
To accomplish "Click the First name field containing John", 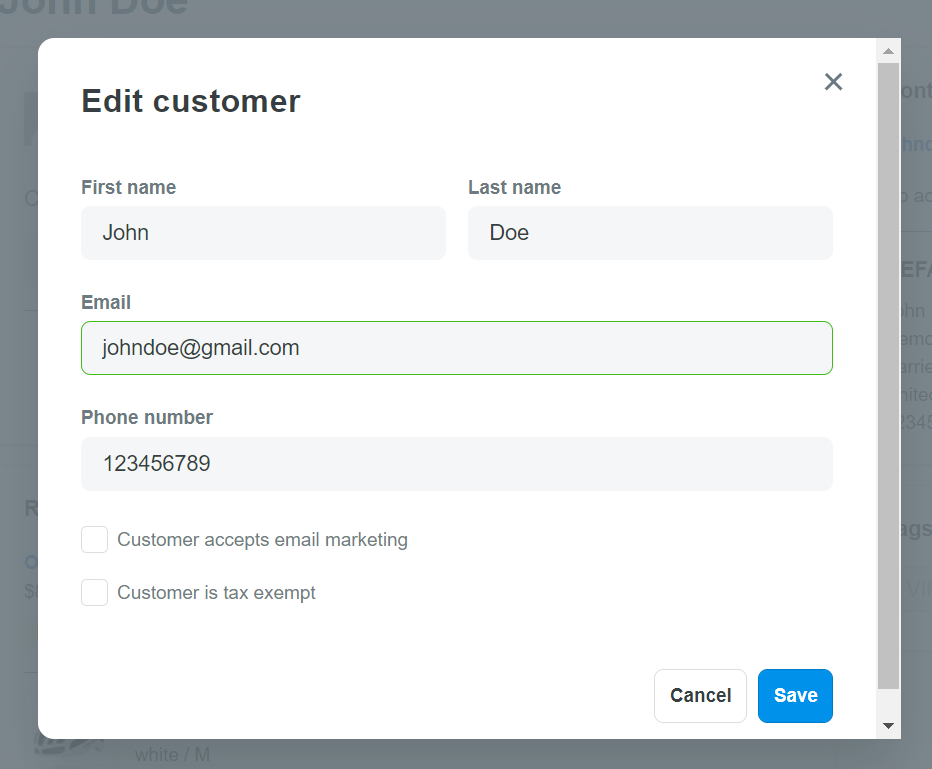I will click(263, 233).
